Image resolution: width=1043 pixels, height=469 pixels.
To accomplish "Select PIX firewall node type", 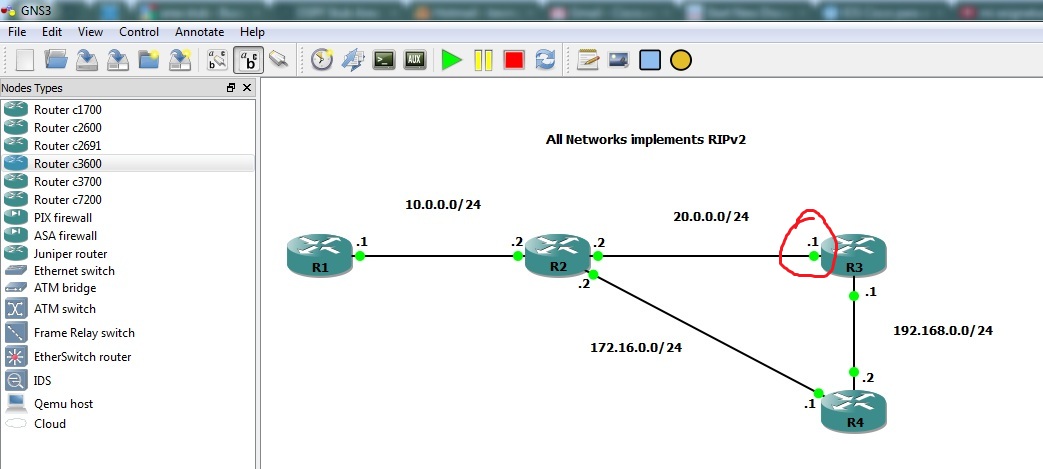I will pyautogui.click(x=128, y=218).
